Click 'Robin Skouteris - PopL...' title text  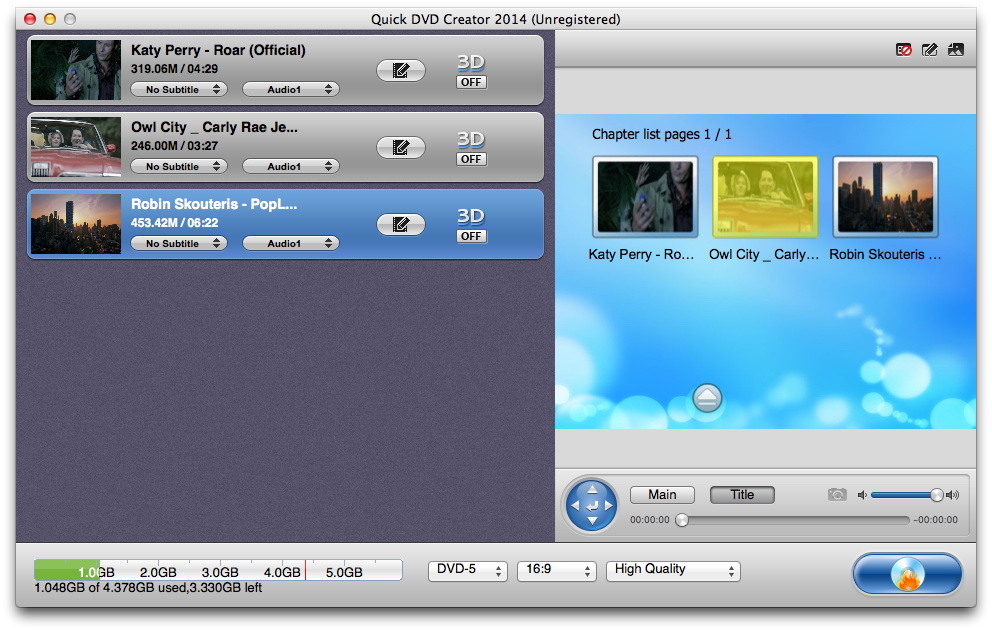coord(214,204)
